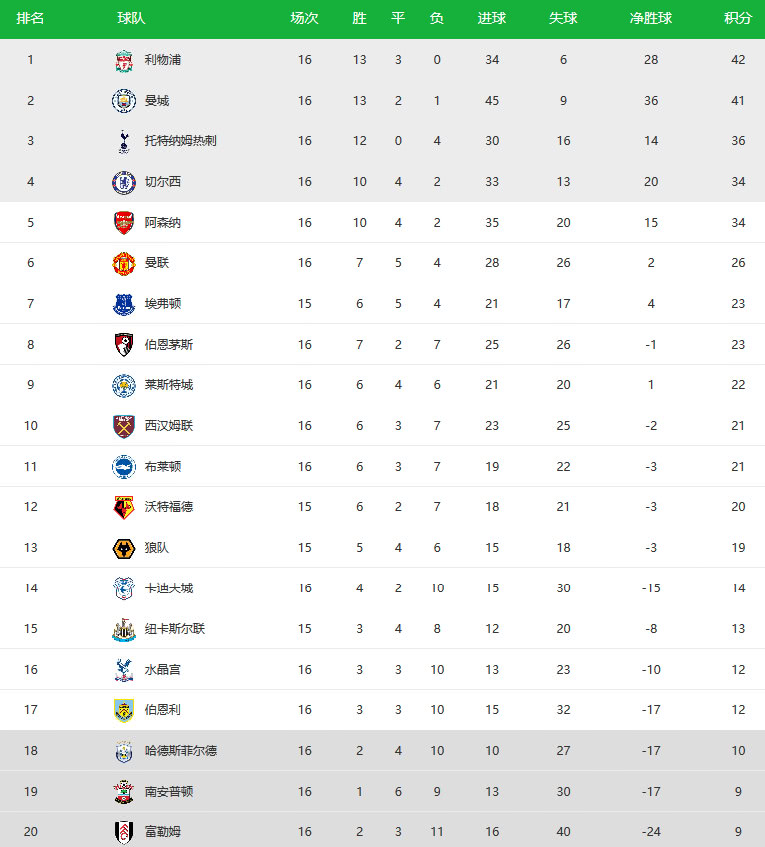
Task: Click the Everton club crest
Action: pyautogui.click(x=123, y=304)
